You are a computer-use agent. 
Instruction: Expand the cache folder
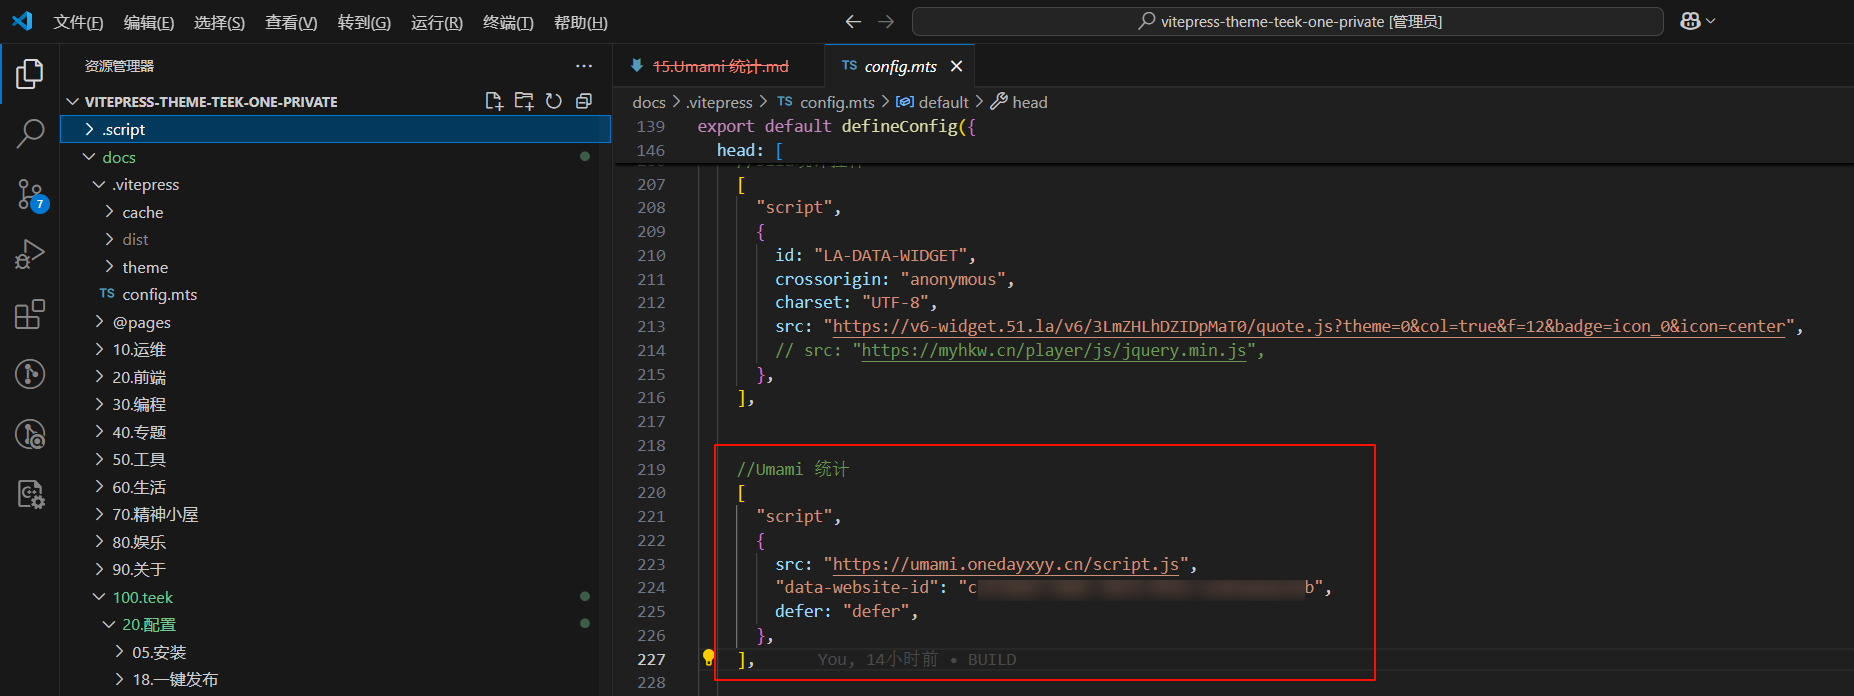[x=335, y=212]
